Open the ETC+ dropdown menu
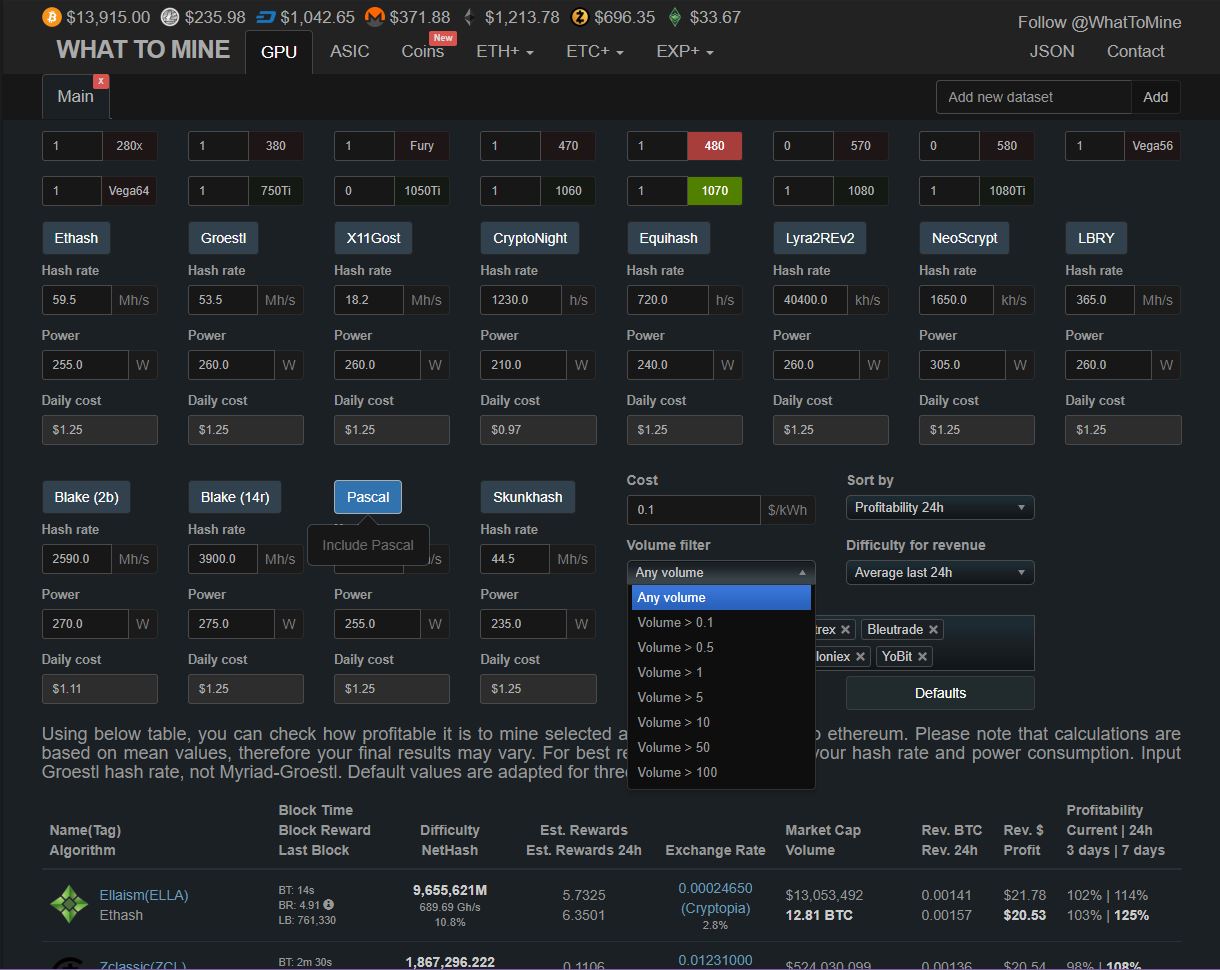Viewport: 1220px width, 970px height. coord(594,51)
